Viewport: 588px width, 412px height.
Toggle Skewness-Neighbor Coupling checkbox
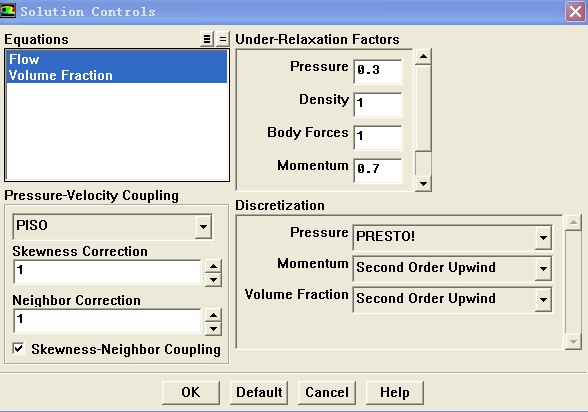pyautogui.click(x=18, y=349)
